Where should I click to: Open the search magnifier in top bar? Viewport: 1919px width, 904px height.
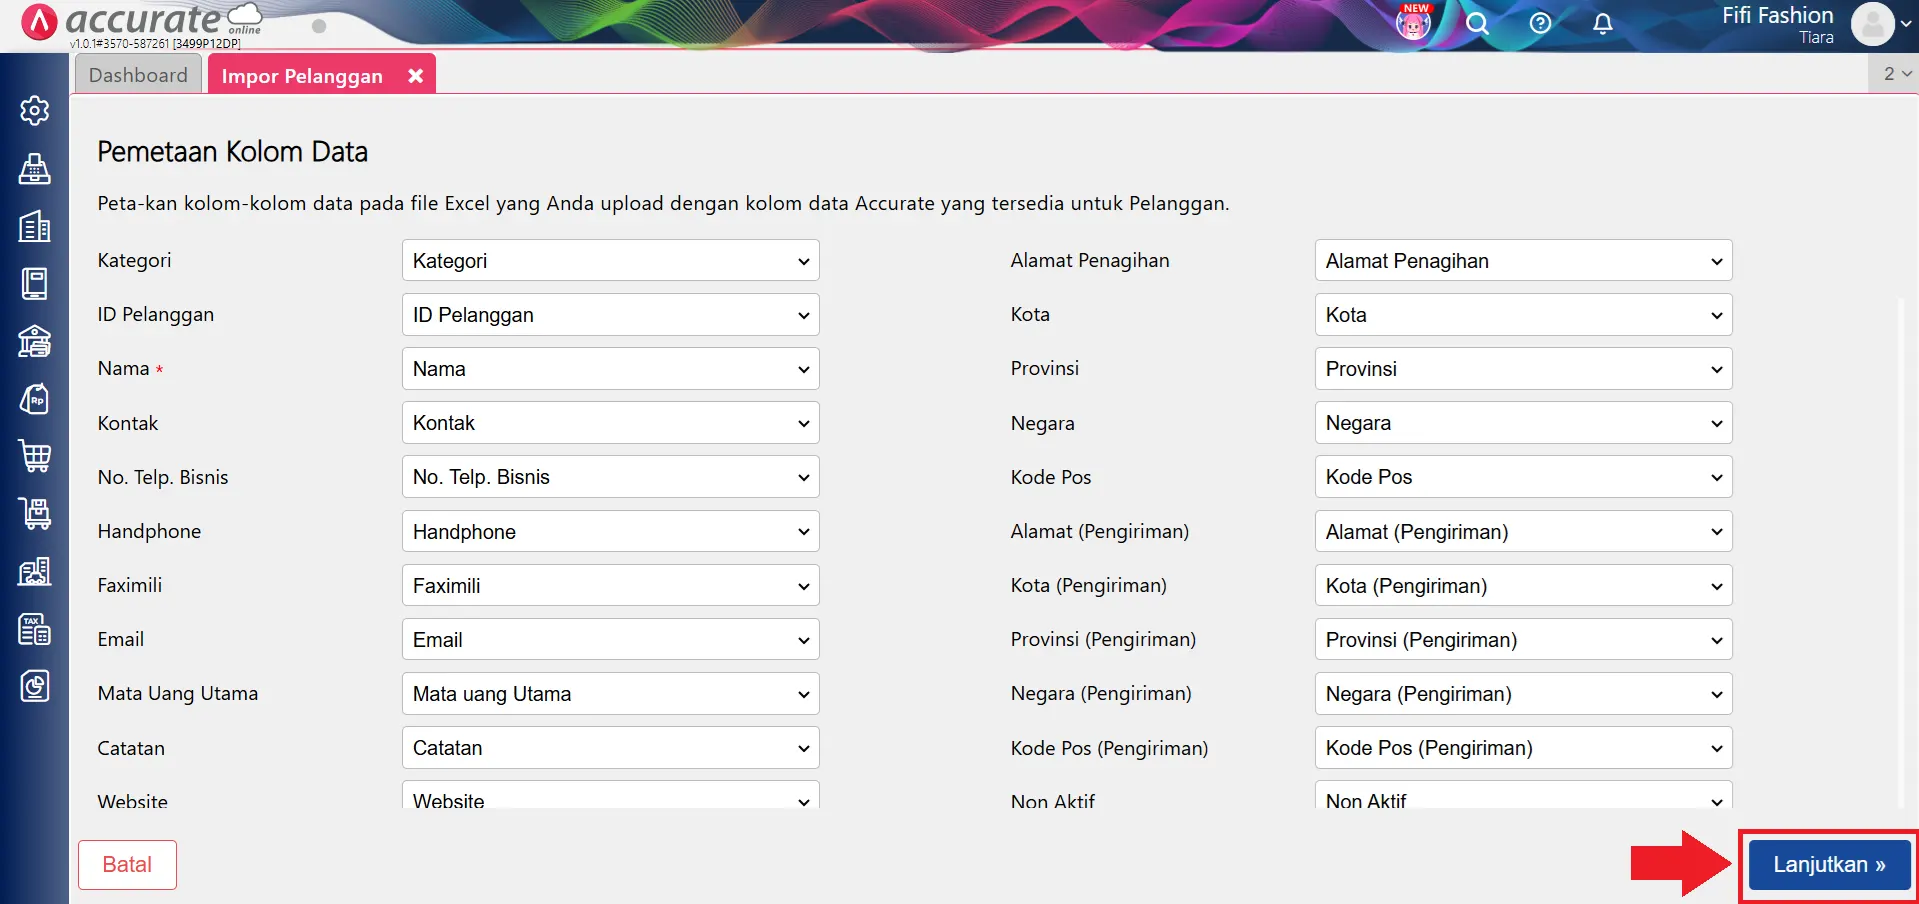[x=1476, y=23]
